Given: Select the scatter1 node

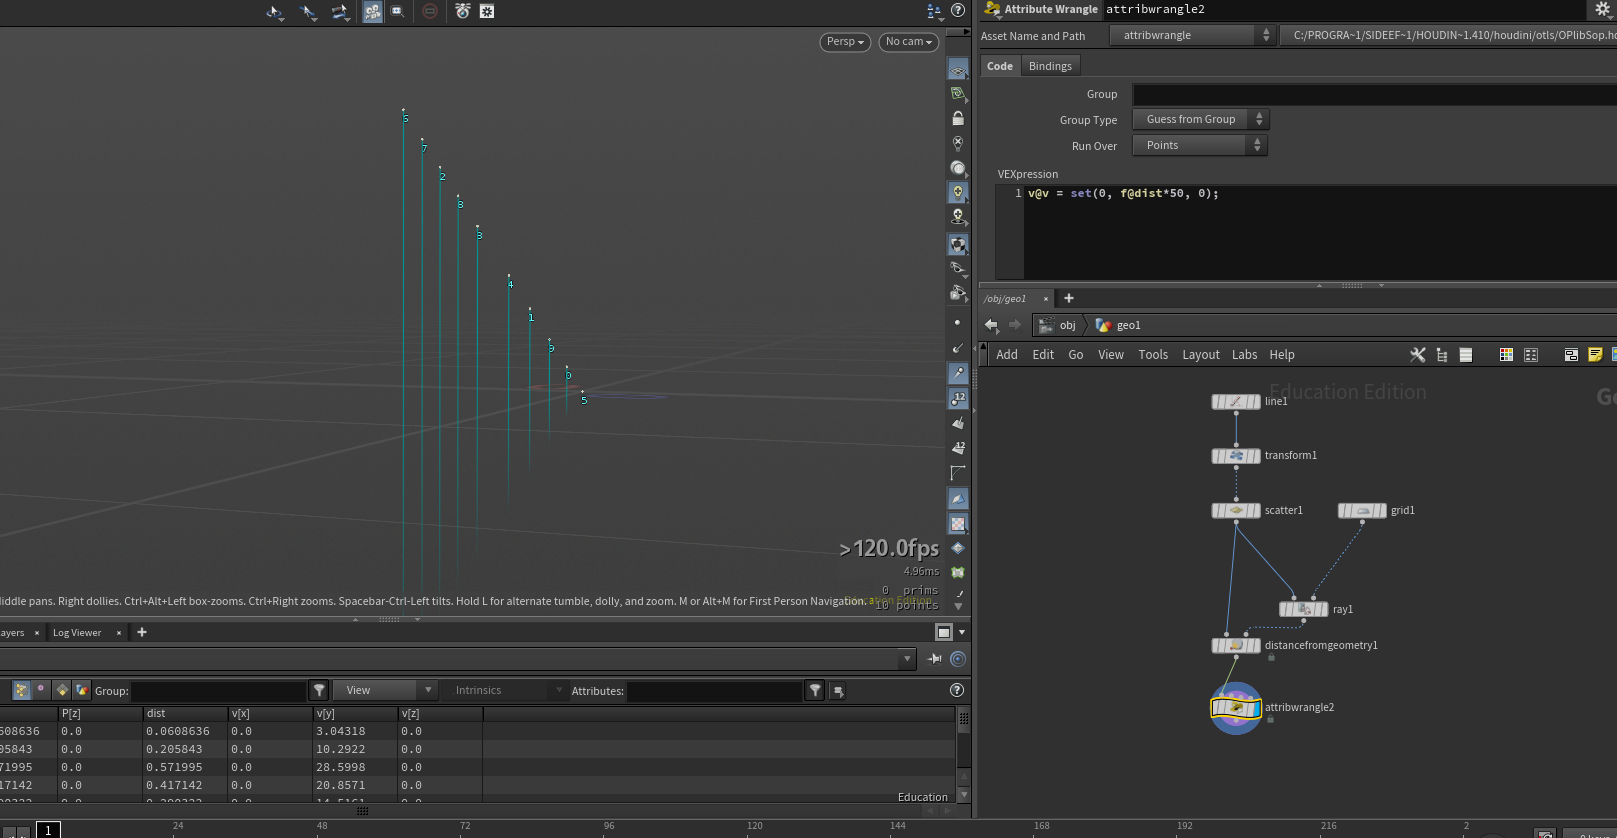Looking at the screenshot, I should [1236, 511].
